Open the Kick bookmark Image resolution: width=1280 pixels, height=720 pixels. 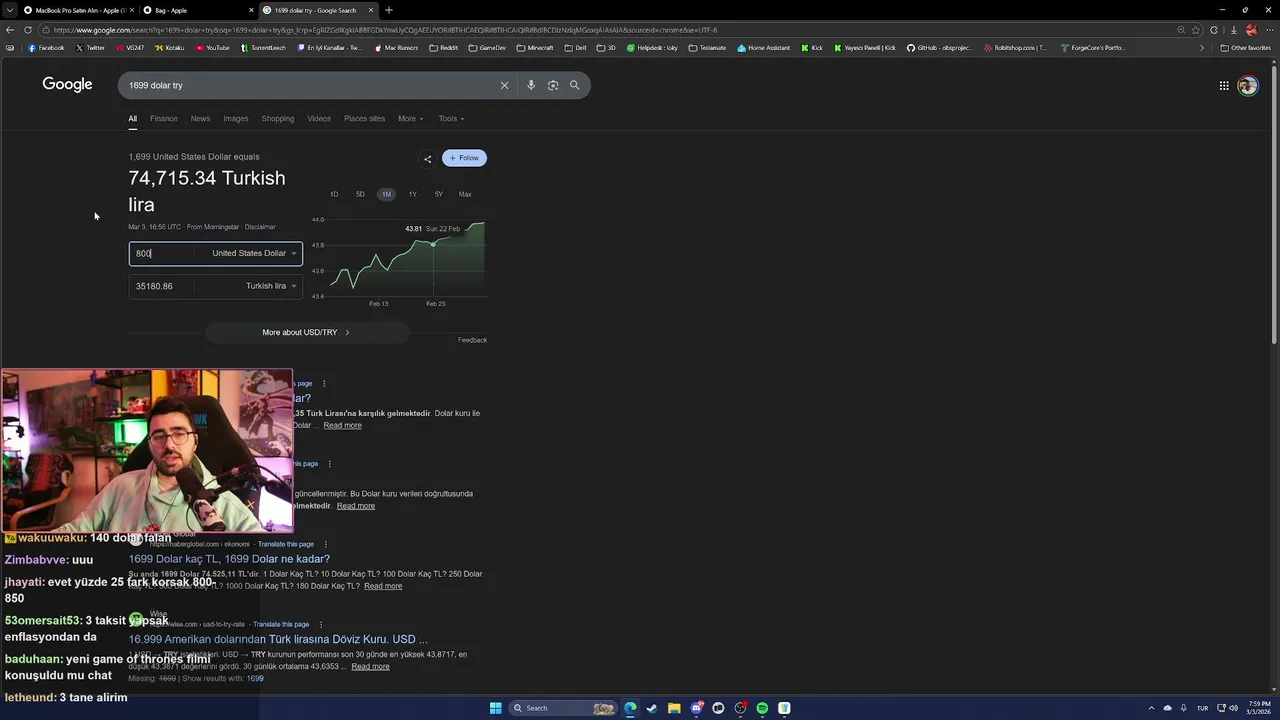tap(812, 48)
